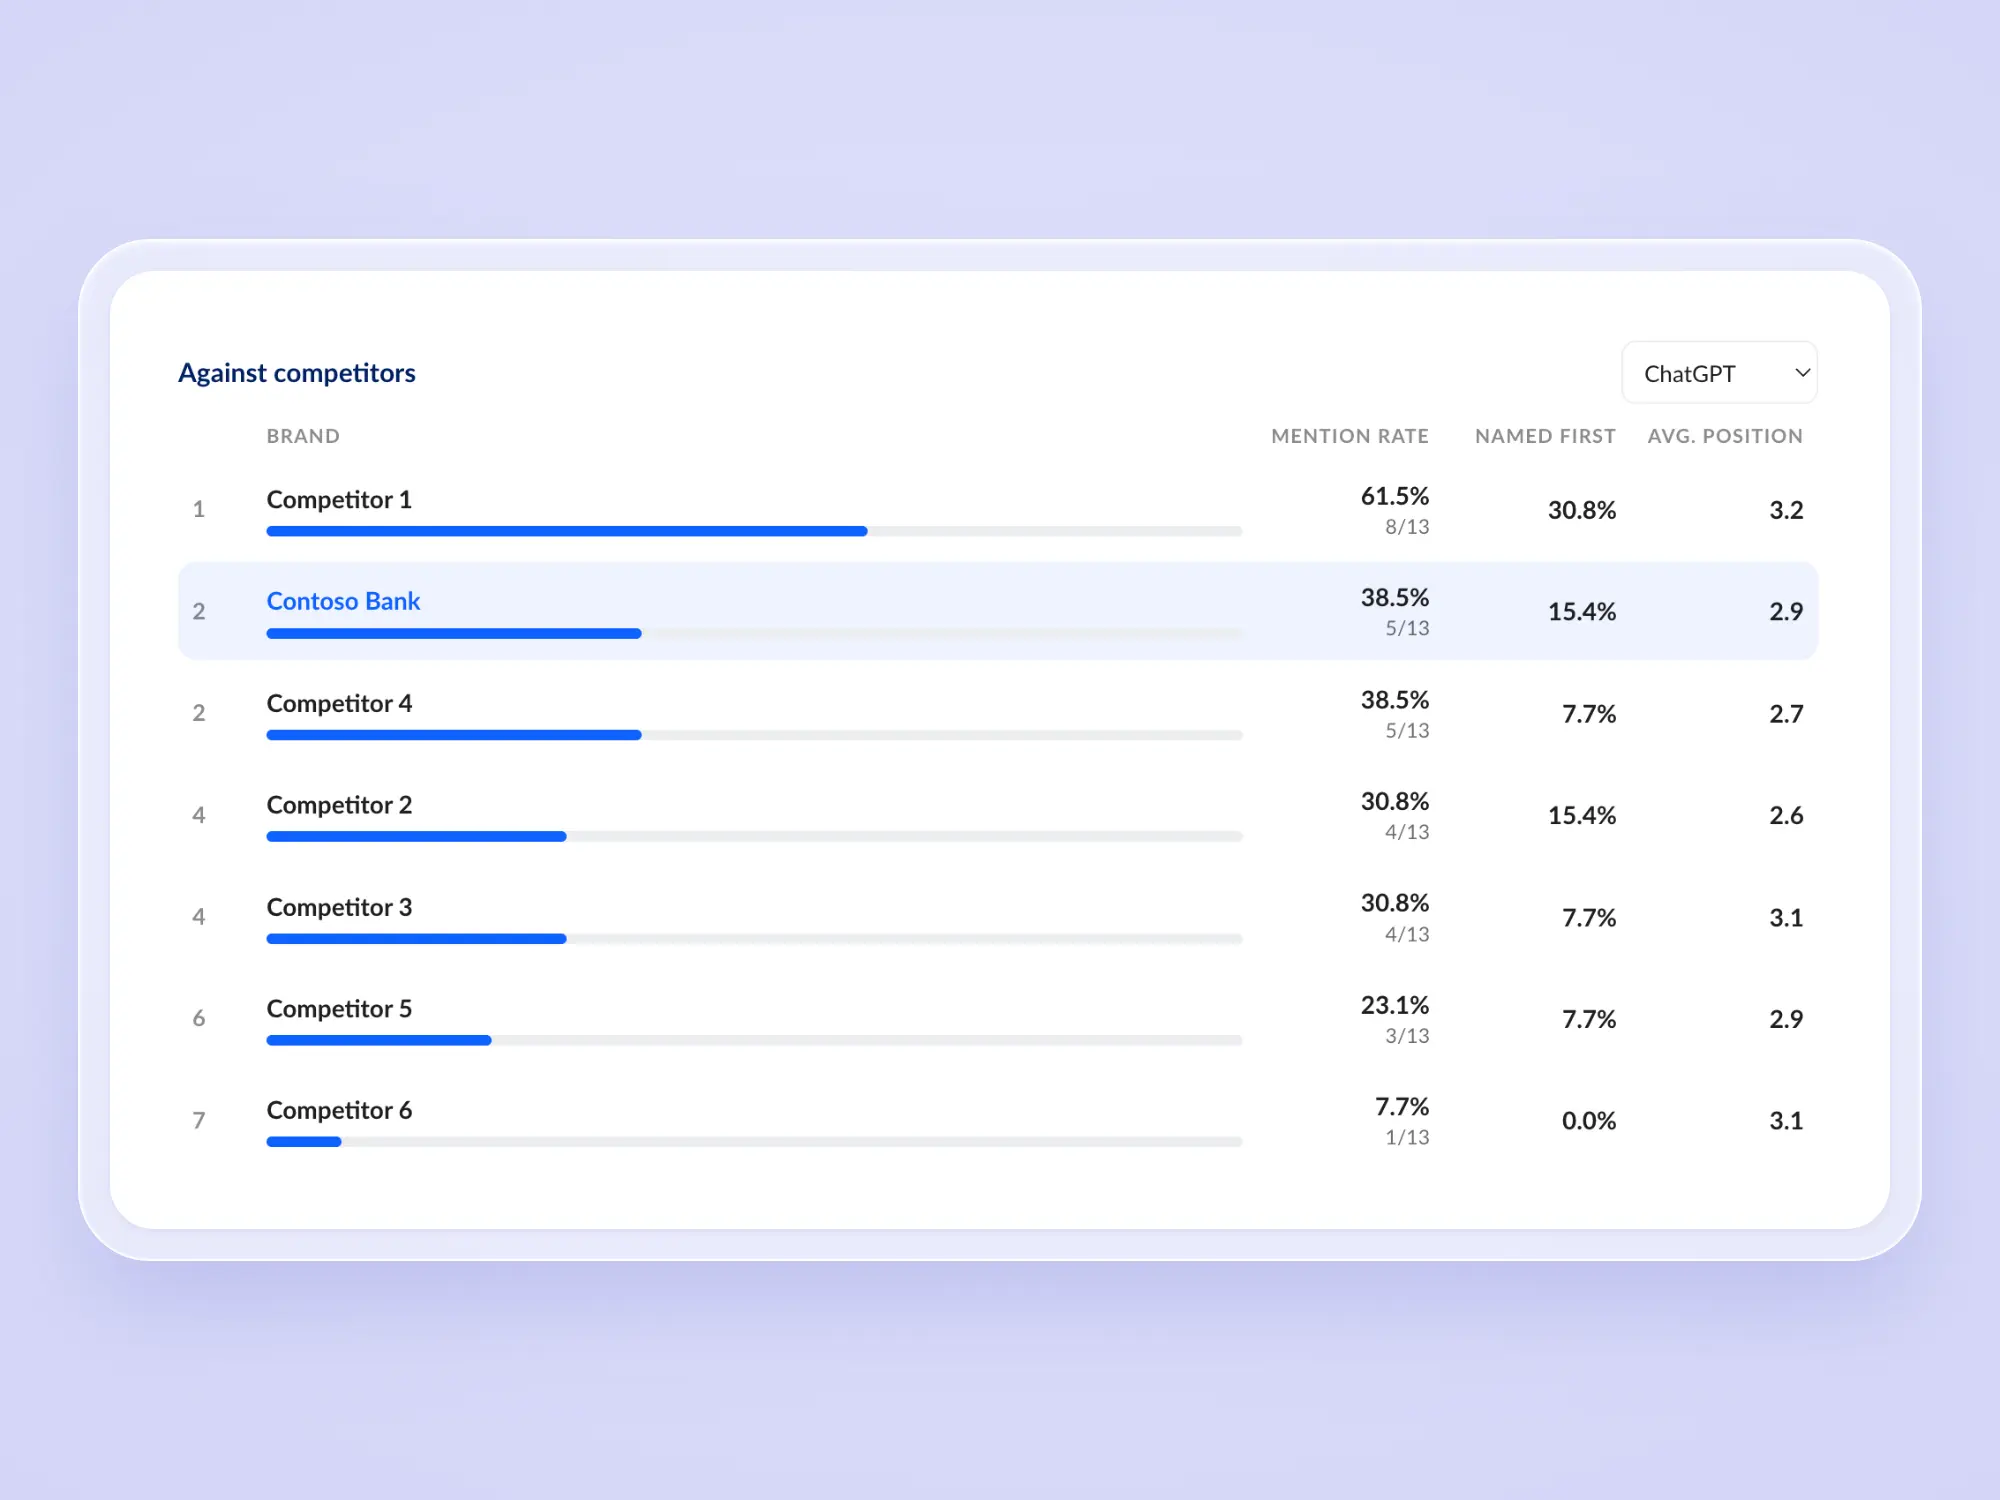Click Contoso Bank's 15.4% named first value
Image resolution: width=2000 pixels, height=1500 pixels.
point(1582,612)
